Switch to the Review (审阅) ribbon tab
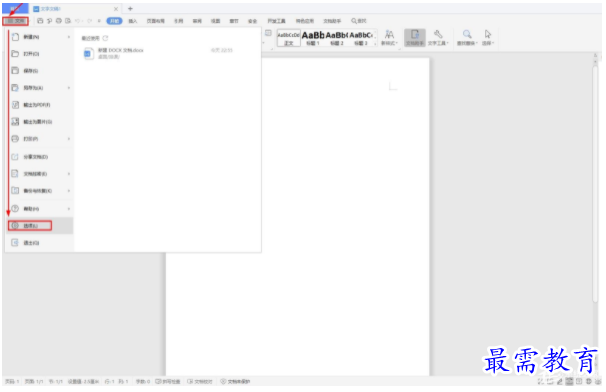 (x=197, y=21)
